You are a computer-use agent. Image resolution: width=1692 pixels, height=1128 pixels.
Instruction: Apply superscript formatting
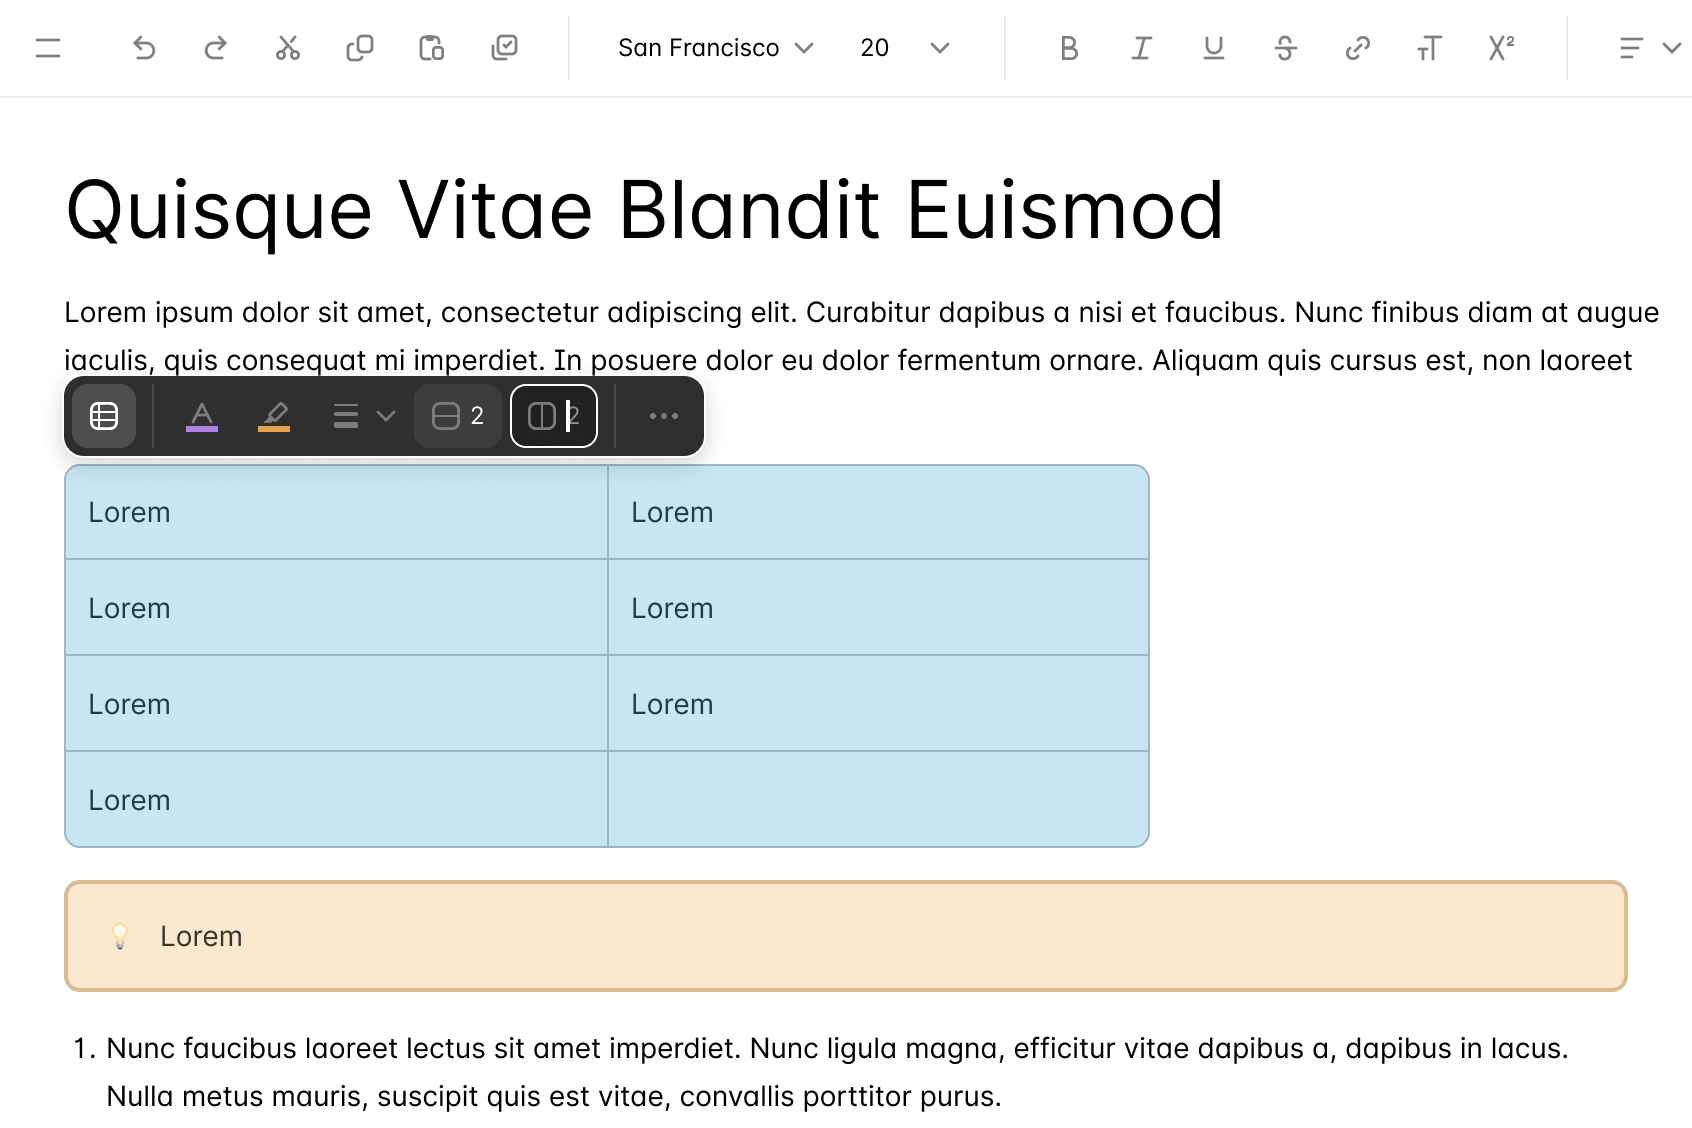coord(1500,48)
